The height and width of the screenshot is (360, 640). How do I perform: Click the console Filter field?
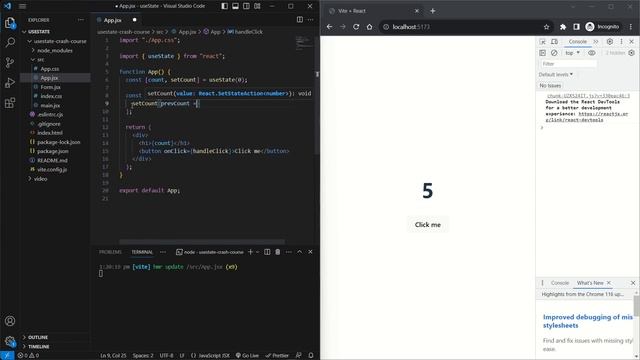click(569, 64)
